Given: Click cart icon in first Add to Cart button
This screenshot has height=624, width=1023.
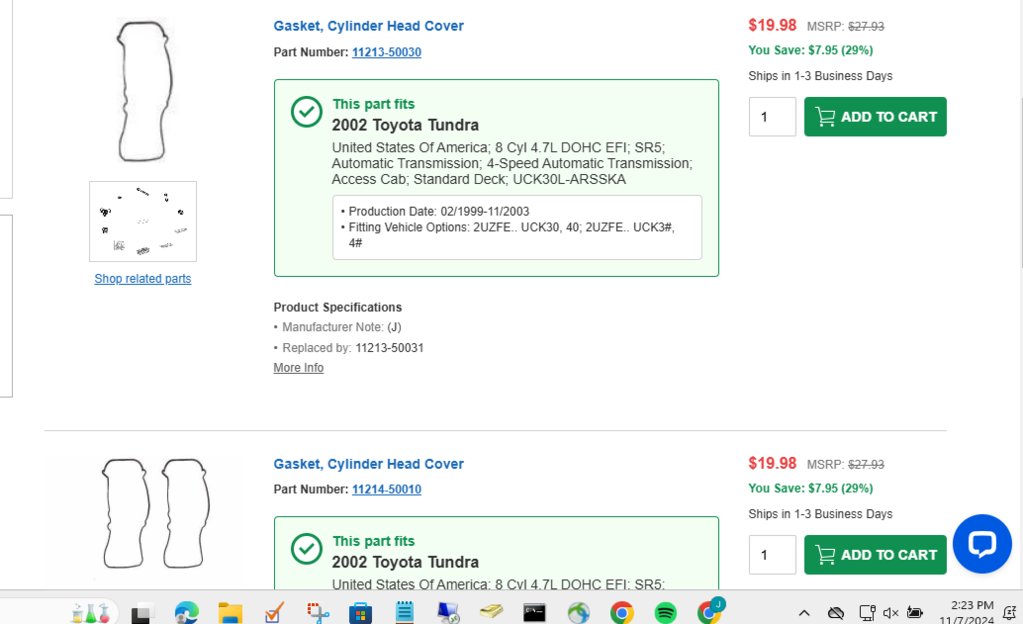Looking at the screenshot, I should coord(825,117).
